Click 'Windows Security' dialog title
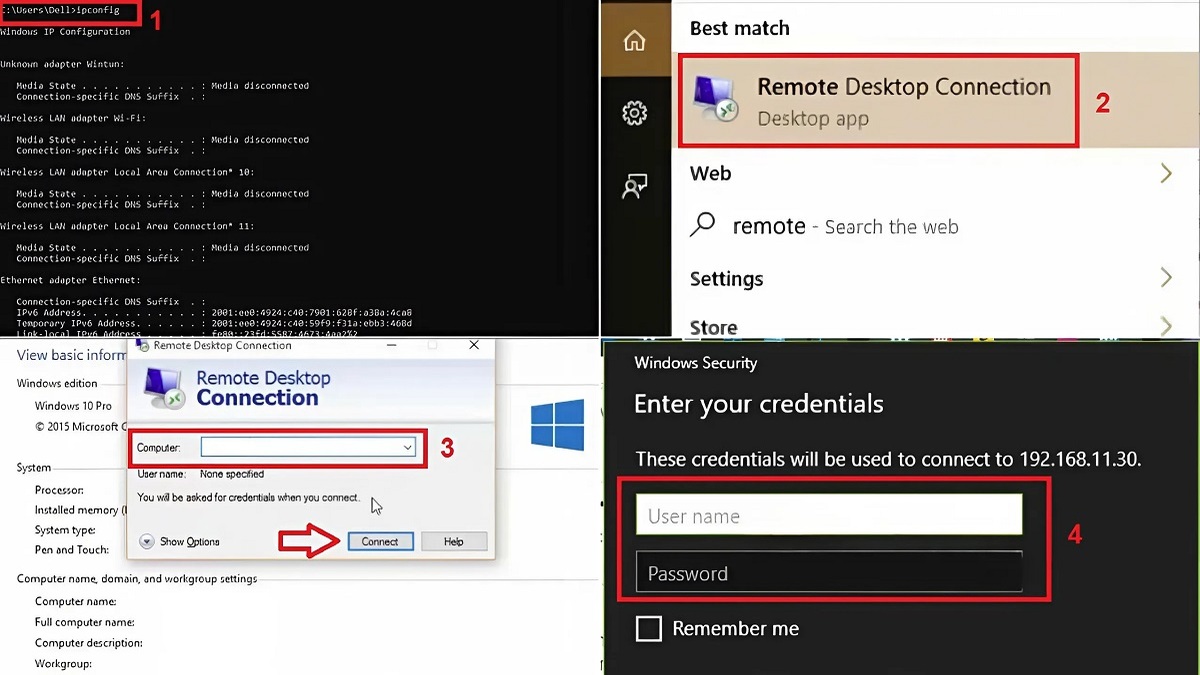This screenshot has height=675, width=1200. pos(696,363)
